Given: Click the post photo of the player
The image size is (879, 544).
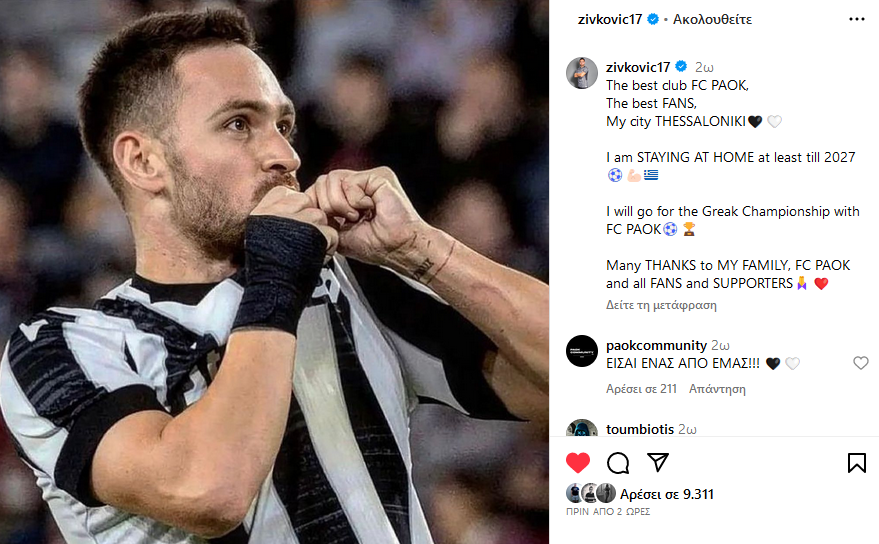Looking at the screenshot, I should (274, 272).
